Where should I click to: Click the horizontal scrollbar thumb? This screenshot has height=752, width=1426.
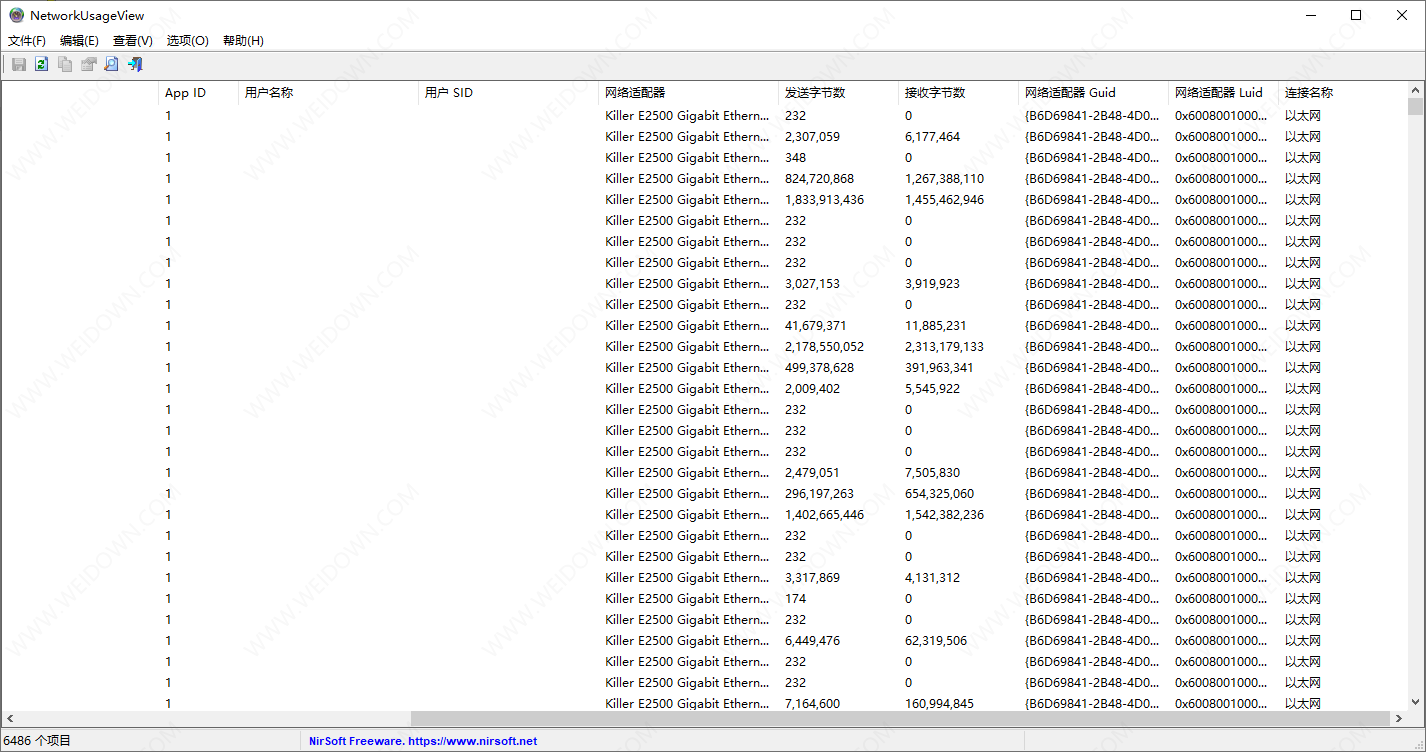coord(900,719)
